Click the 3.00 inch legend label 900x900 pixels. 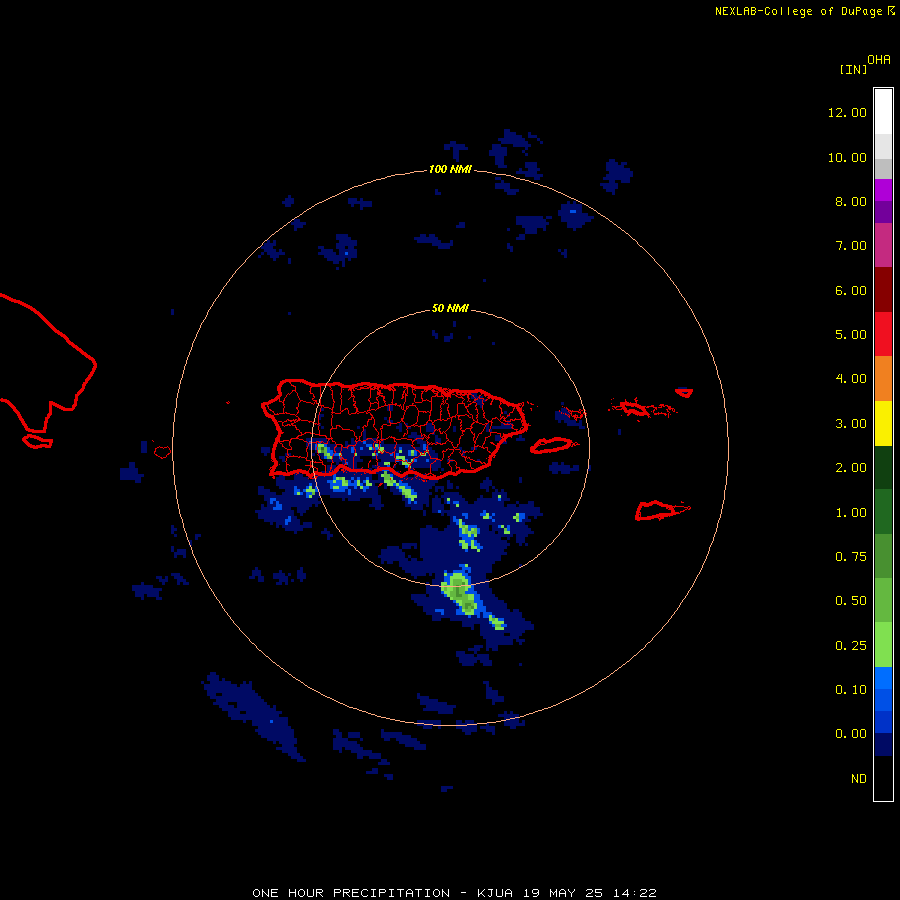[851, 424]
